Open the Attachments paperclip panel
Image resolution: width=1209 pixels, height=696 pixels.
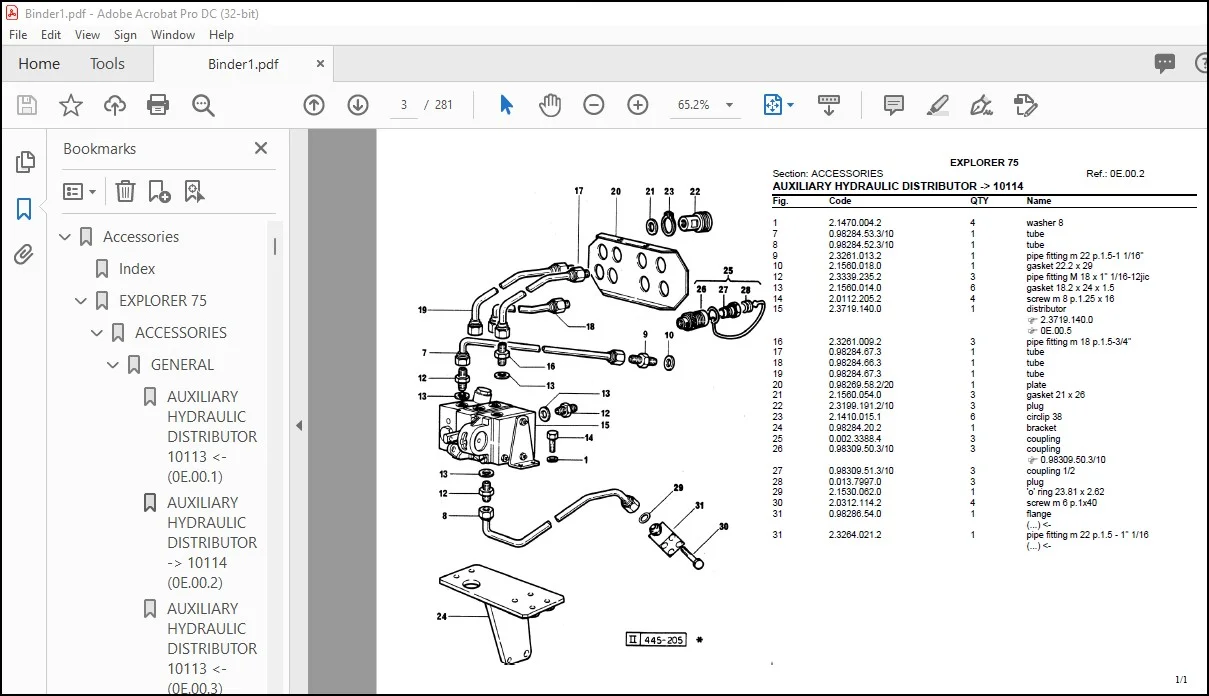pos(24,255)
